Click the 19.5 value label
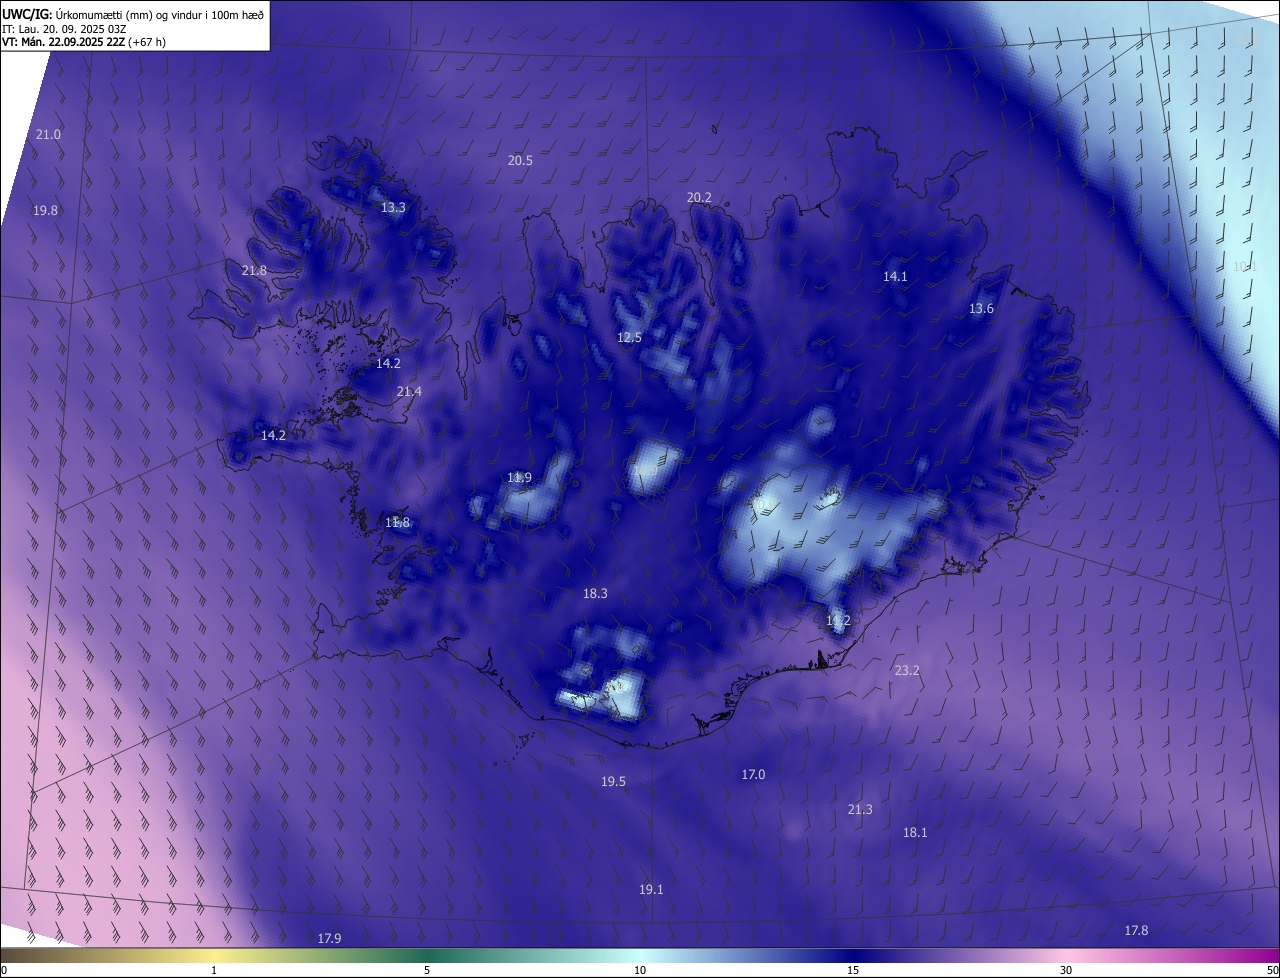The height and width of the screenshot is (978, 1280). 613,781
